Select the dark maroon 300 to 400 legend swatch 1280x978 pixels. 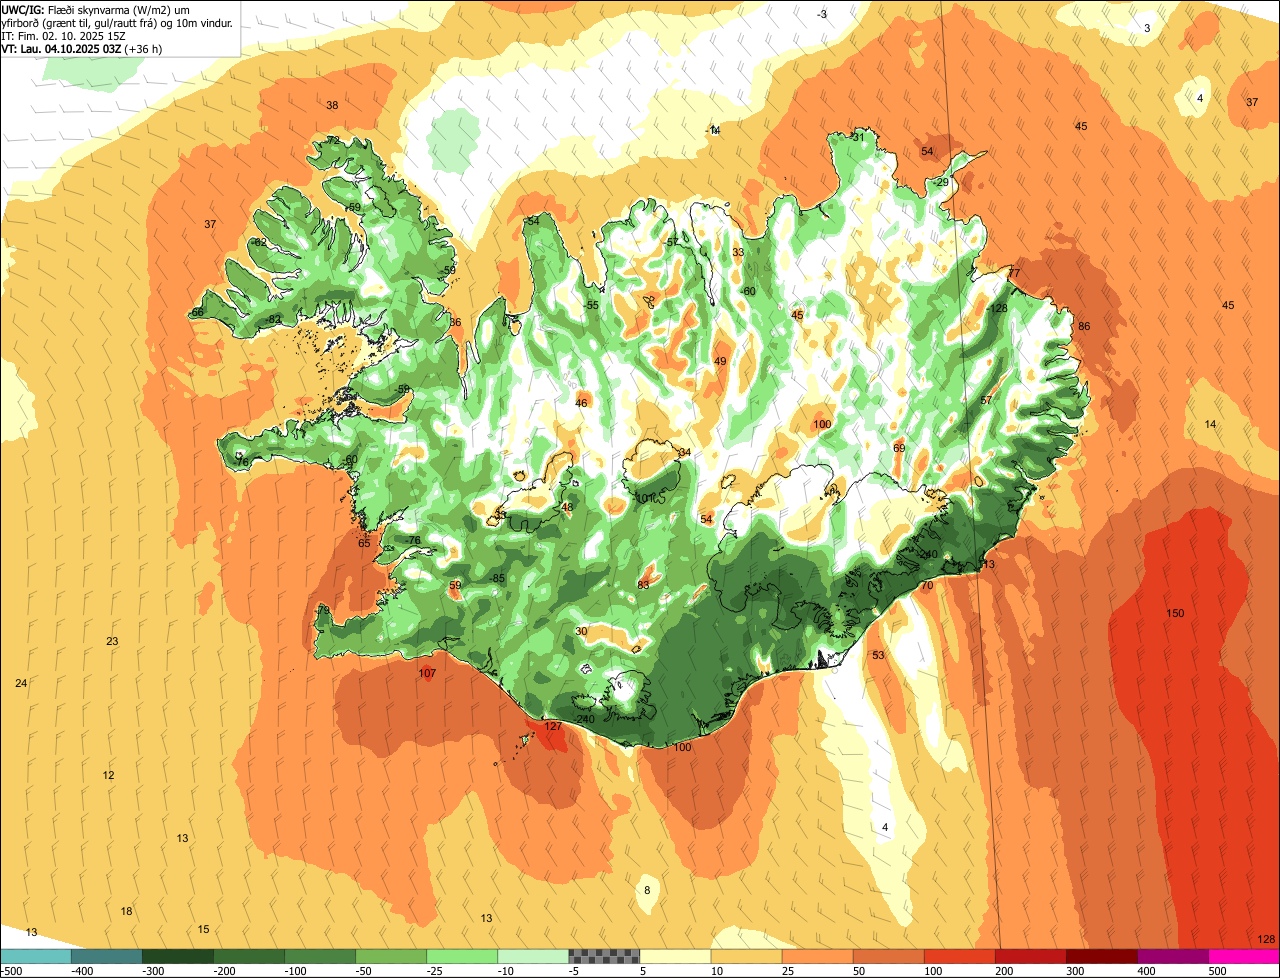point(1102,956)
